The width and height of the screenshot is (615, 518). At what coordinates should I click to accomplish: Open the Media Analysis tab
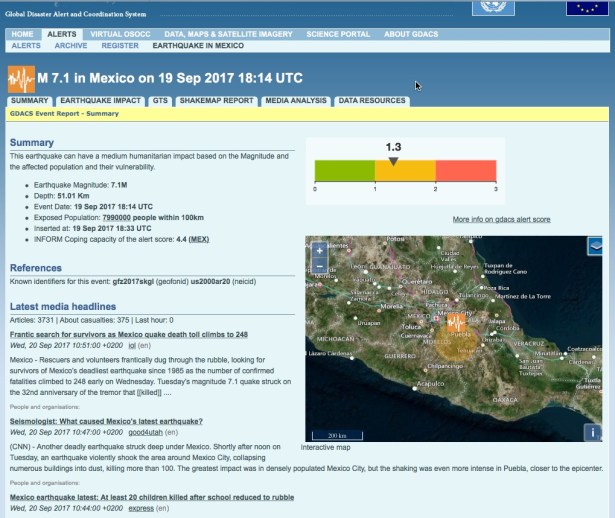click(x=294, y=101)
